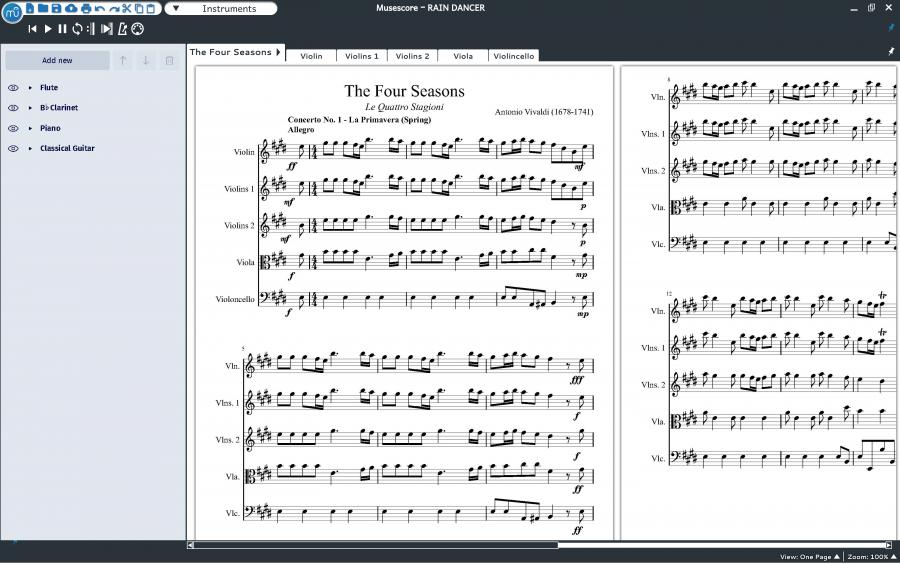Image resolution: width=900 pixels, height=564 pixels.
Task: Pause the playback
Action: 63,29
